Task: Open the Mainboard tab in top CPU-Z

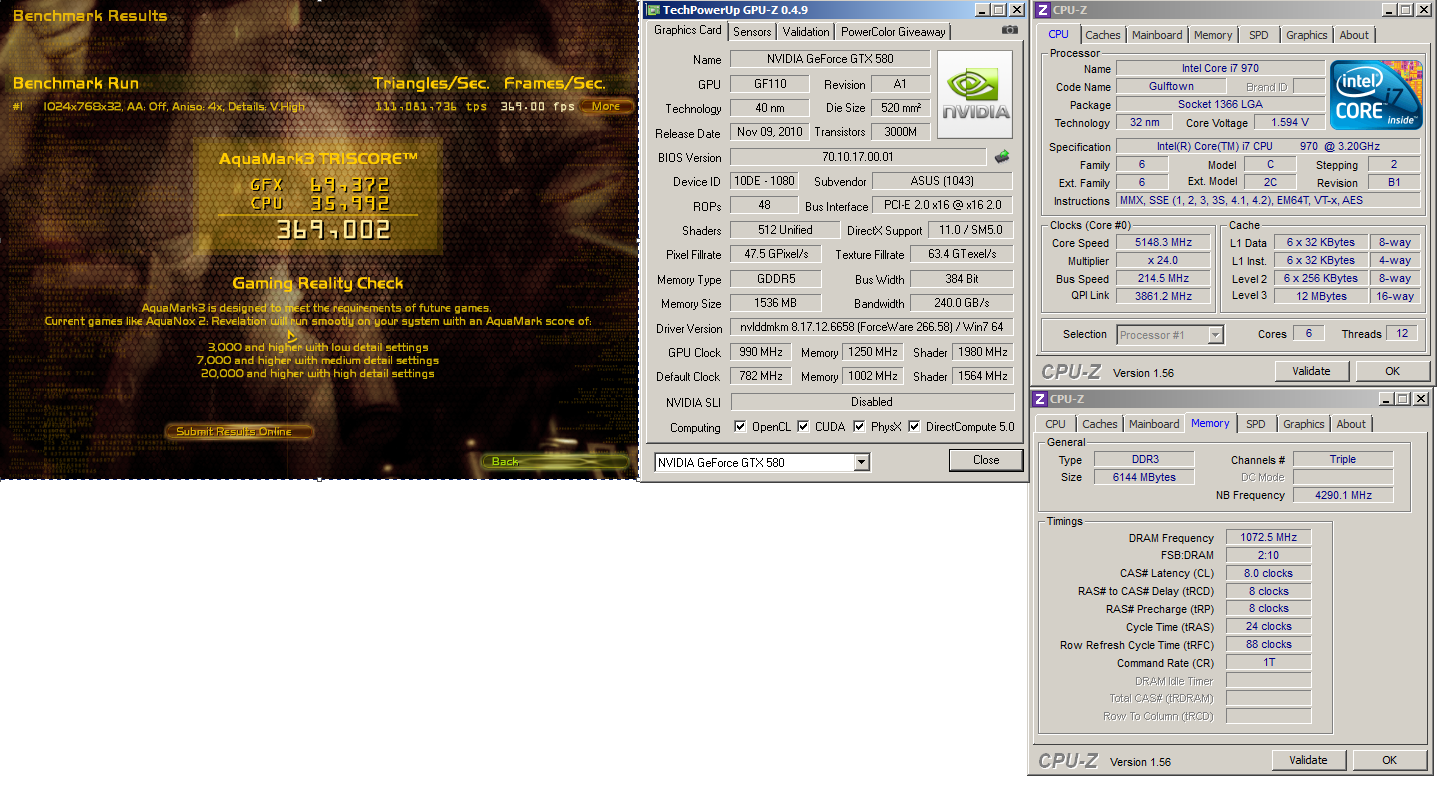Action: point(1157,35)
